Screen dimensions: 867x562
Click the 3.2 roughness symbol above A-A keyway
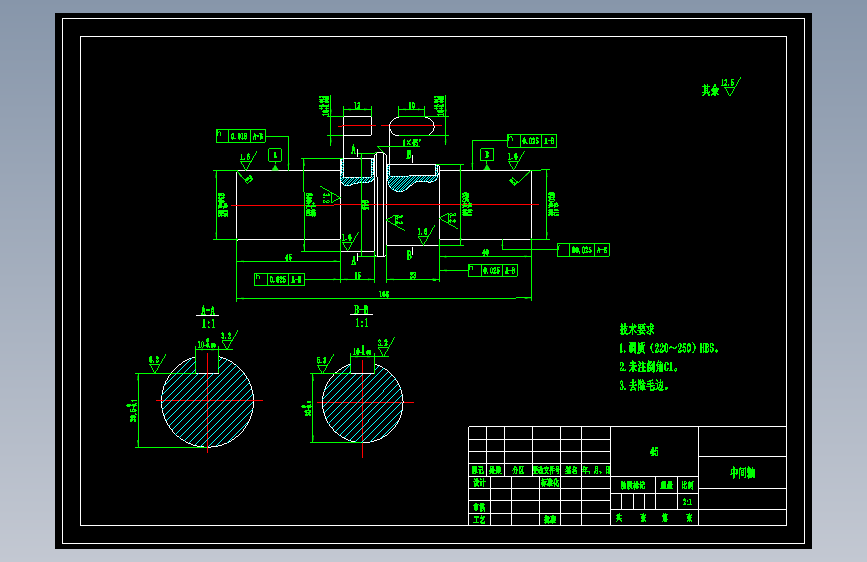229,340
